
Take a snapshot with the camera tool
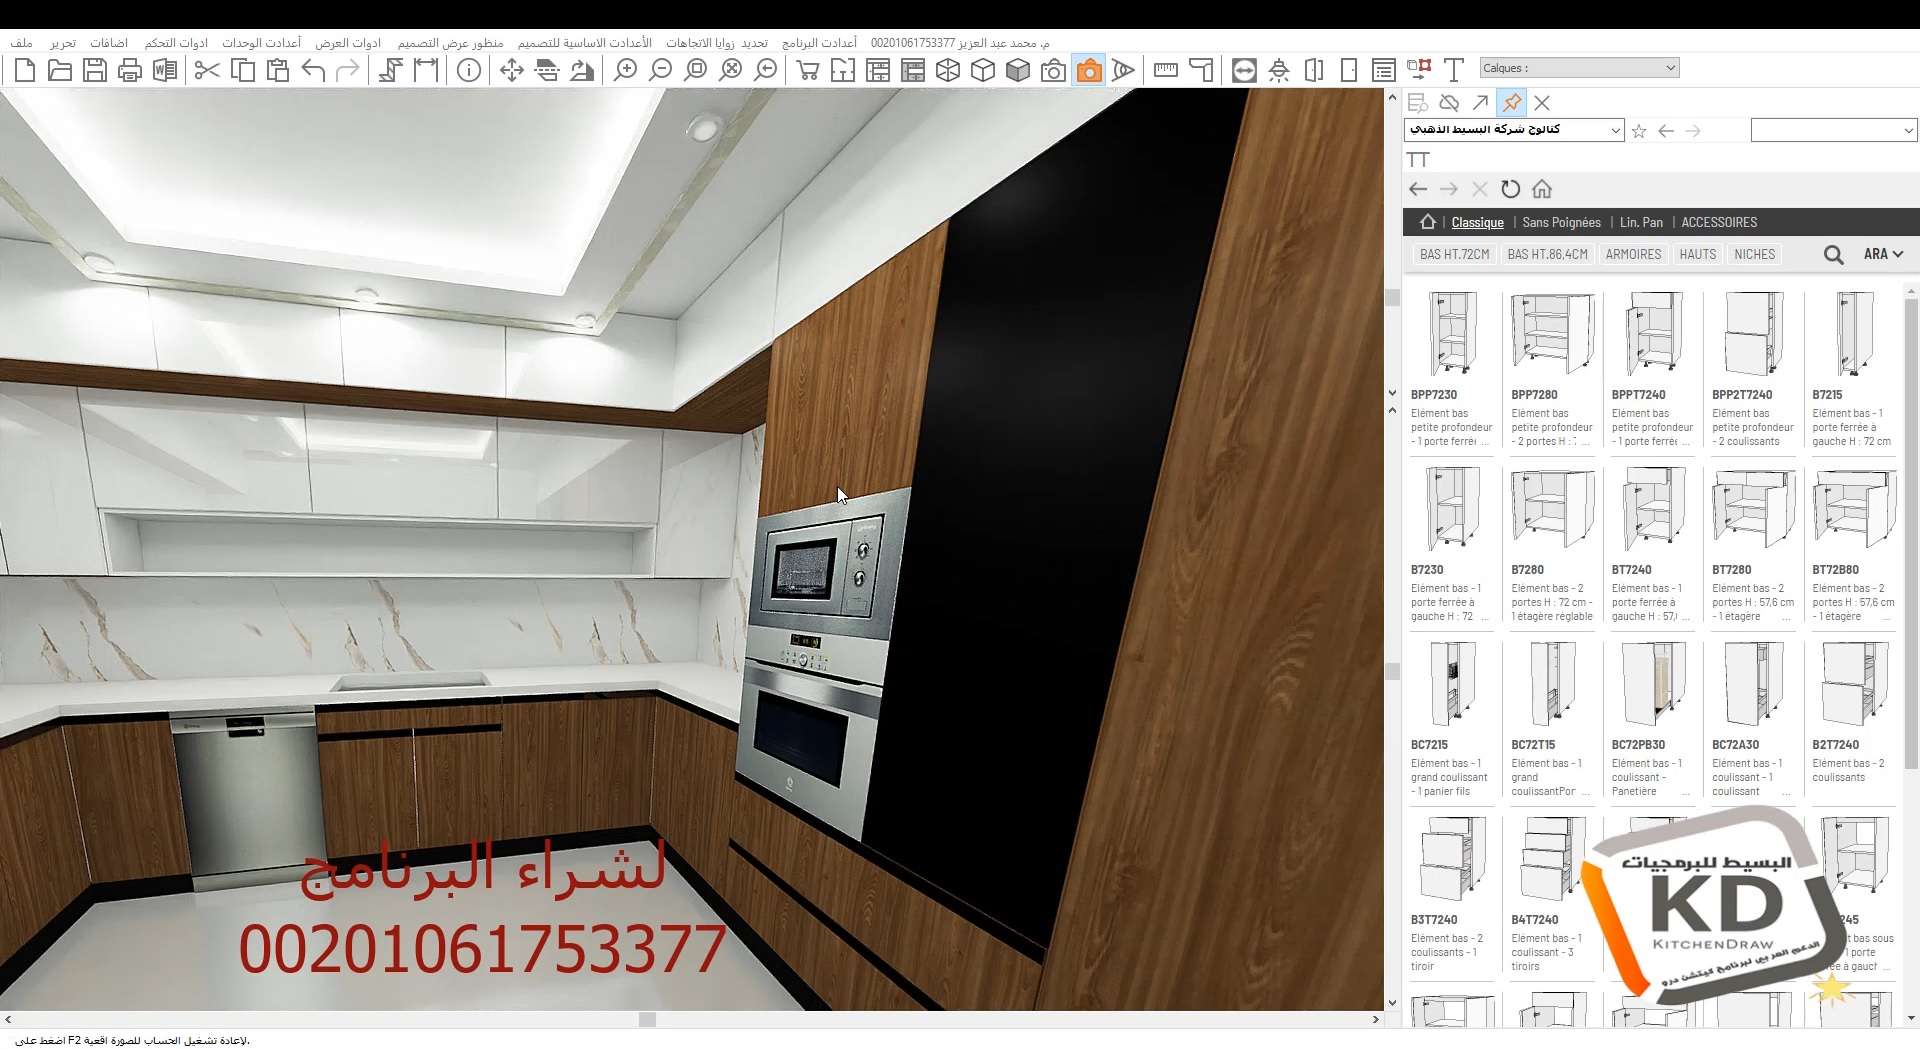pyautogui.click(x=1087, y=70)
